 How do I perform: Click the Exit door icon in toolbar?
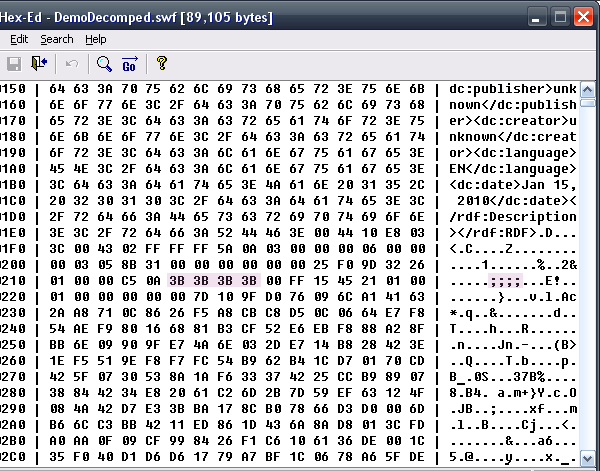tap(39, 64)
